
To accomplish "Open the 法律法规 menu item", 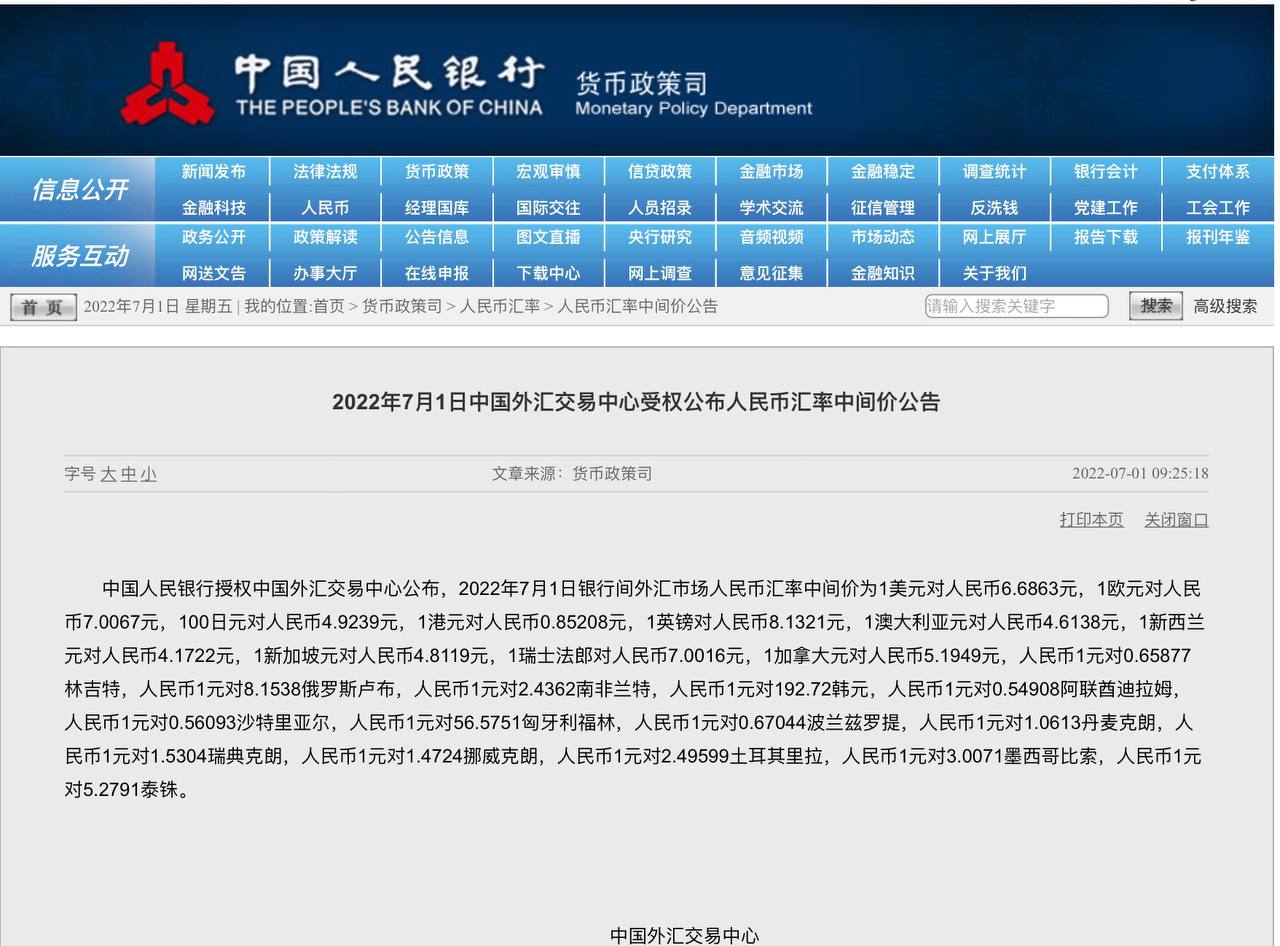I will pos(325,172).
